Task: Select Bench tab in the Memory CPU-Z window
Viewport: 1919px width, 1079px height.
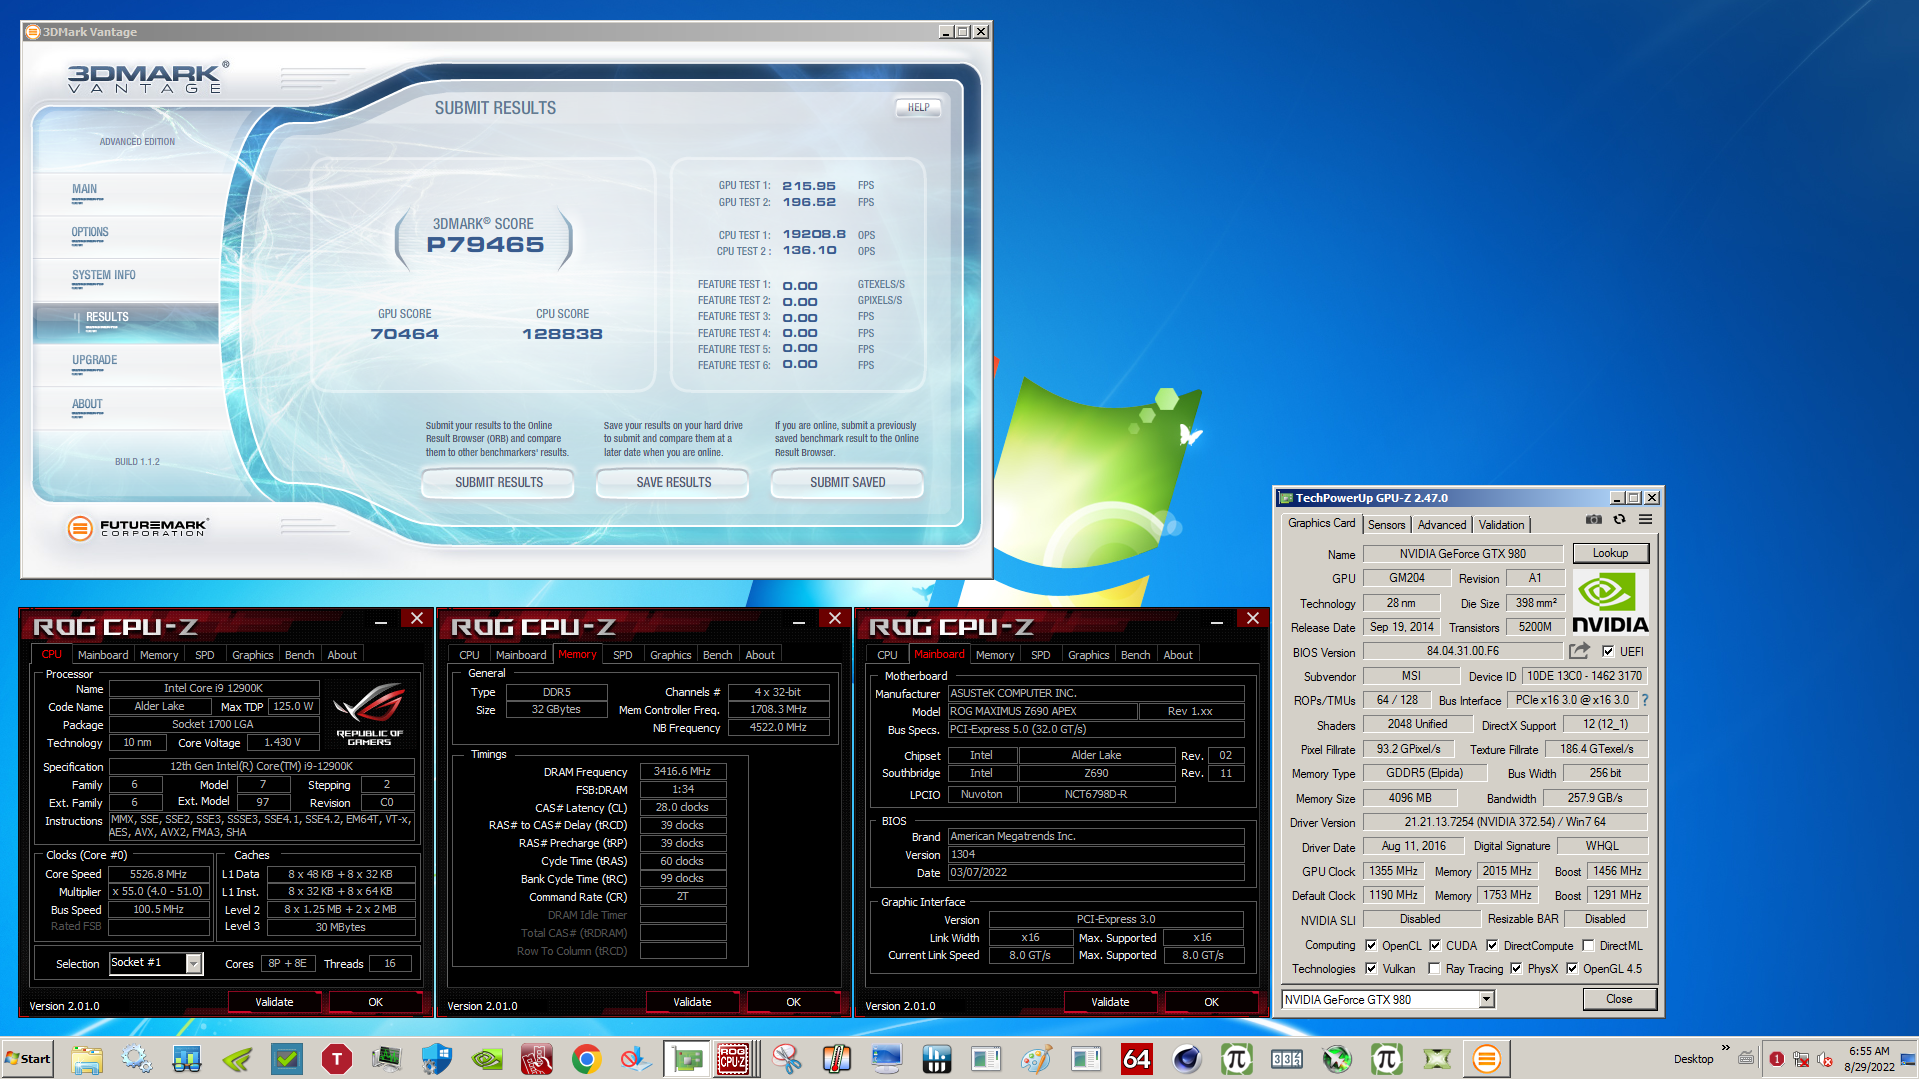Action: 717,655
